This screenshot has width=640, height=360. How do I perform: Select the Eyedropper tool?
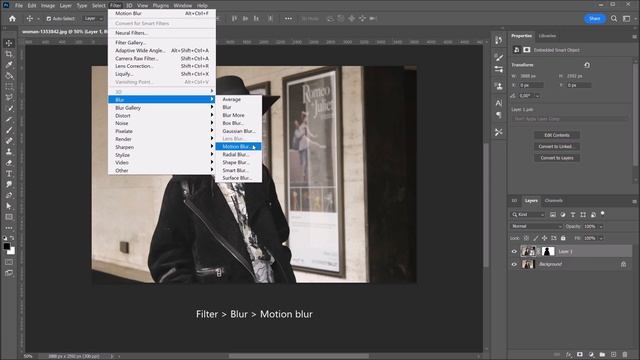coord(9,64)
